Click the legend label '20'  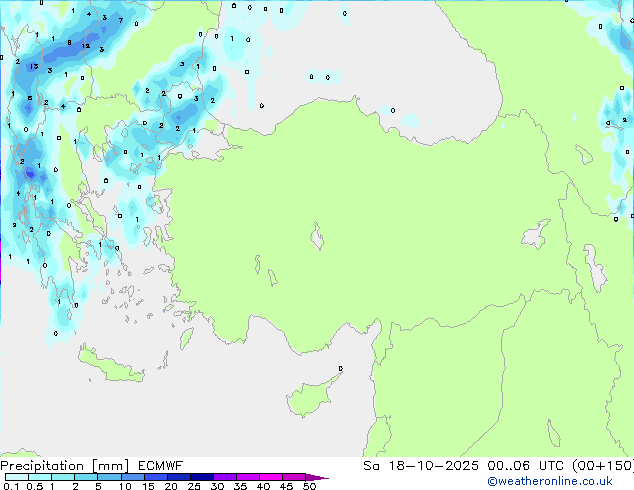coord(171,486)
